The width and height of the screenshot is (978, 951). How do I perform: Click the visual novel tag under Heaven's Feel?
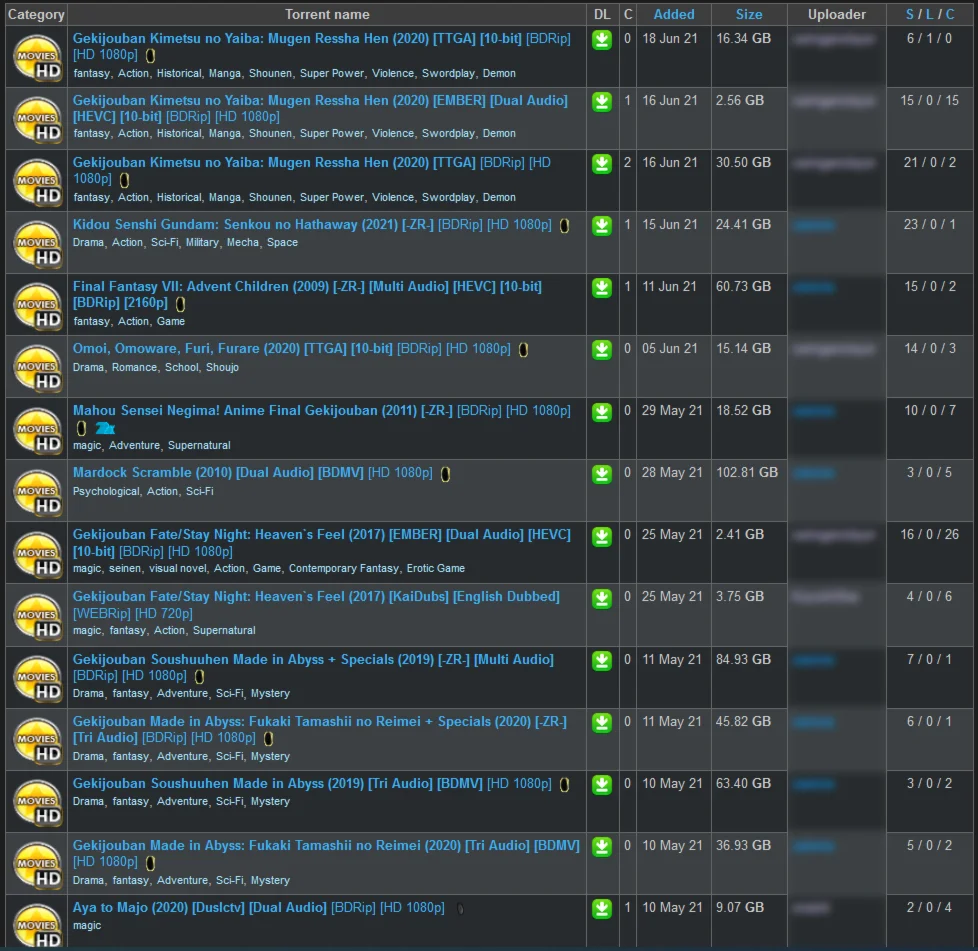(x=177, y=569)
